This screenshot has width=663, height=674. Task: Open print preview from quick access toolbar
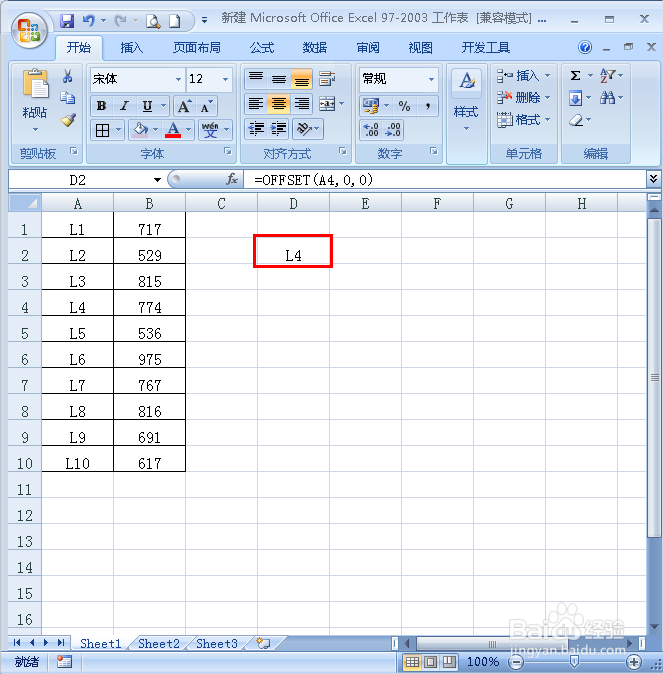[x=153, y=21]
